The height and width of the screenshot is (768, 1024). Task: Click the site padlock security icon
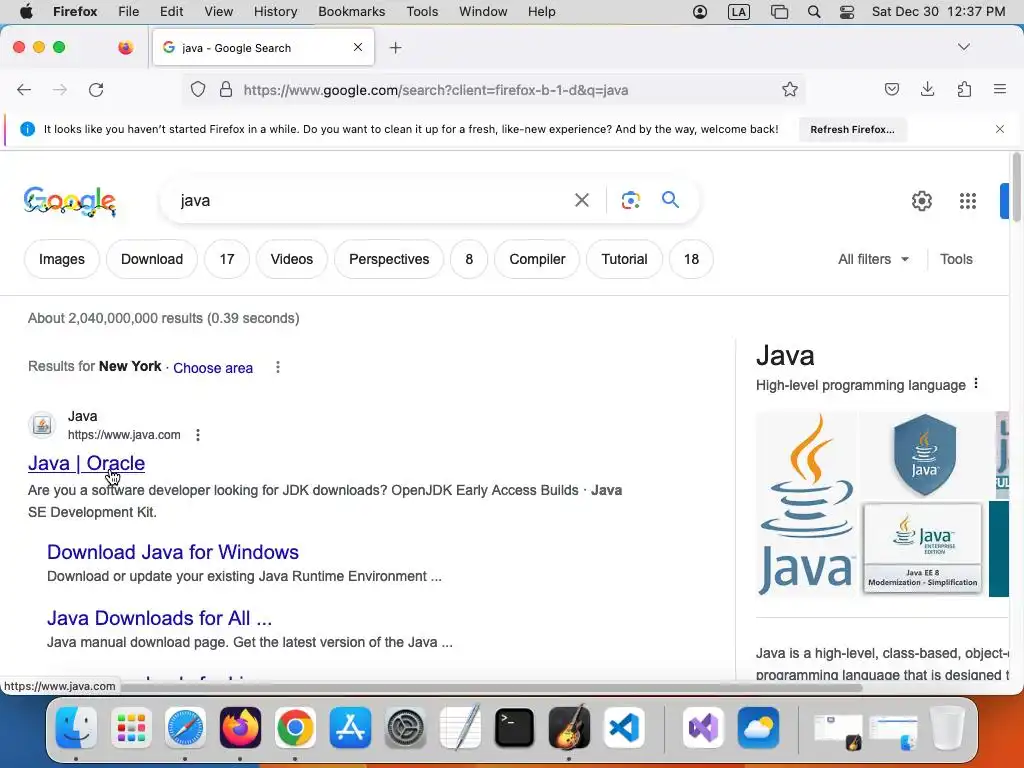pos(226,89)
